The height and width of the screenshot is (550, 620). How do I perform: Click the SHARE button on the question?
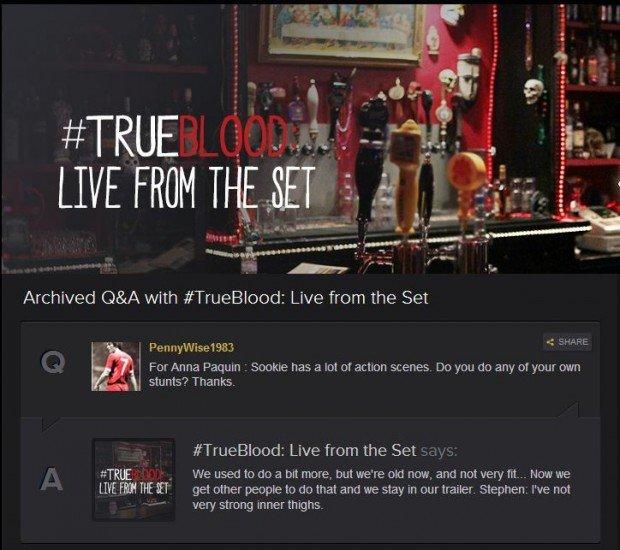(x=567, y=342)
